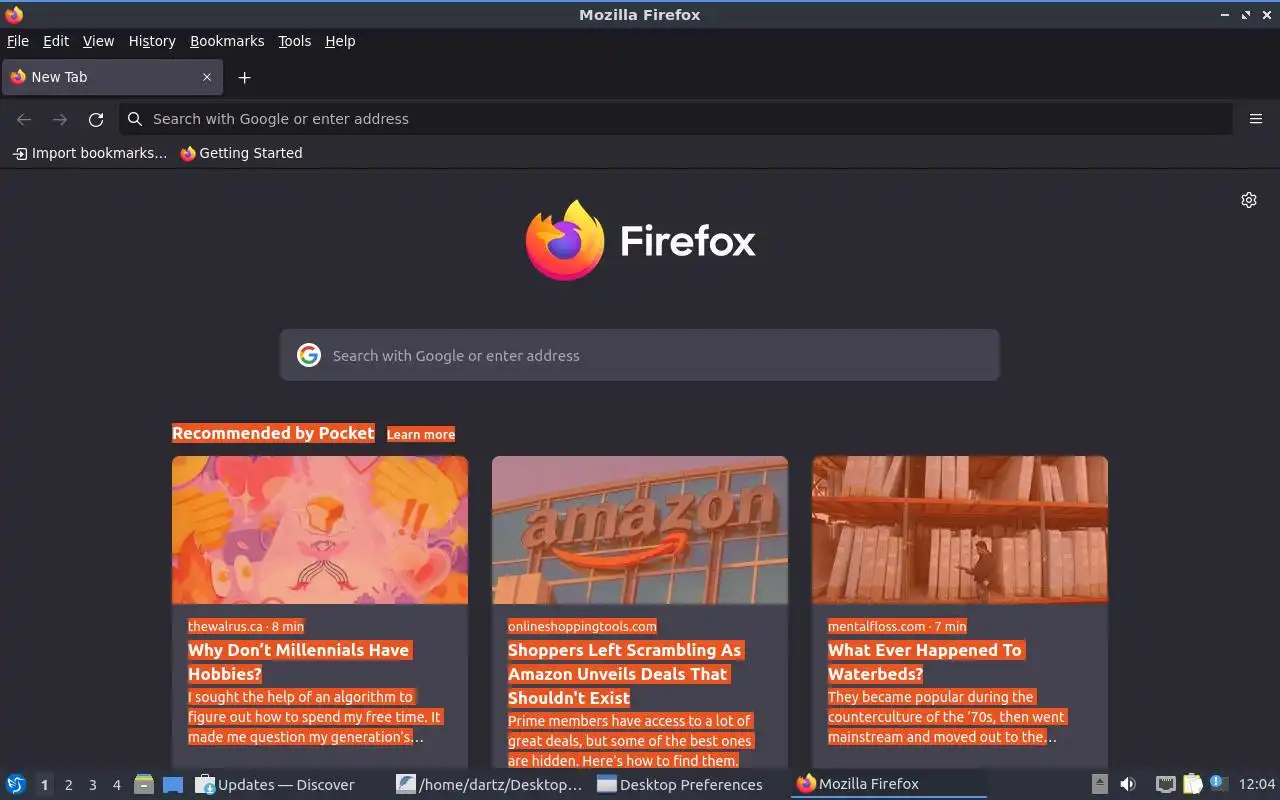Open the Edit menu
The width and height of the screenshot is (1280, 800).
tap(56, 41)
